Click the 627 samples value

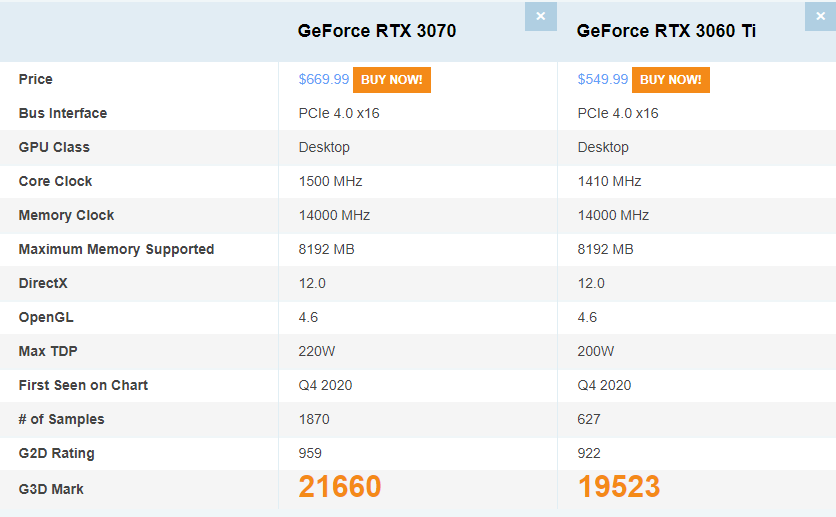point(589,419)
